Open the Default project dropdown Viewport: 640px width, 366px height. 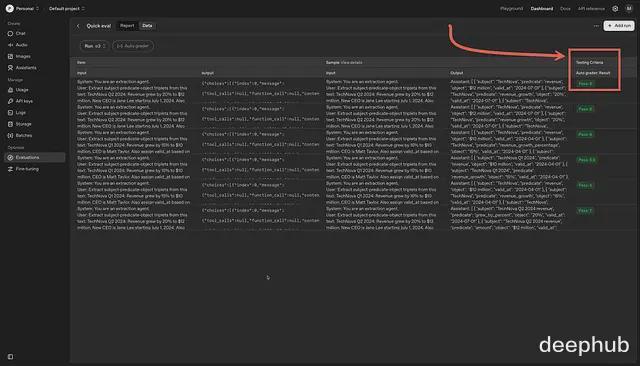click(67, 9)
